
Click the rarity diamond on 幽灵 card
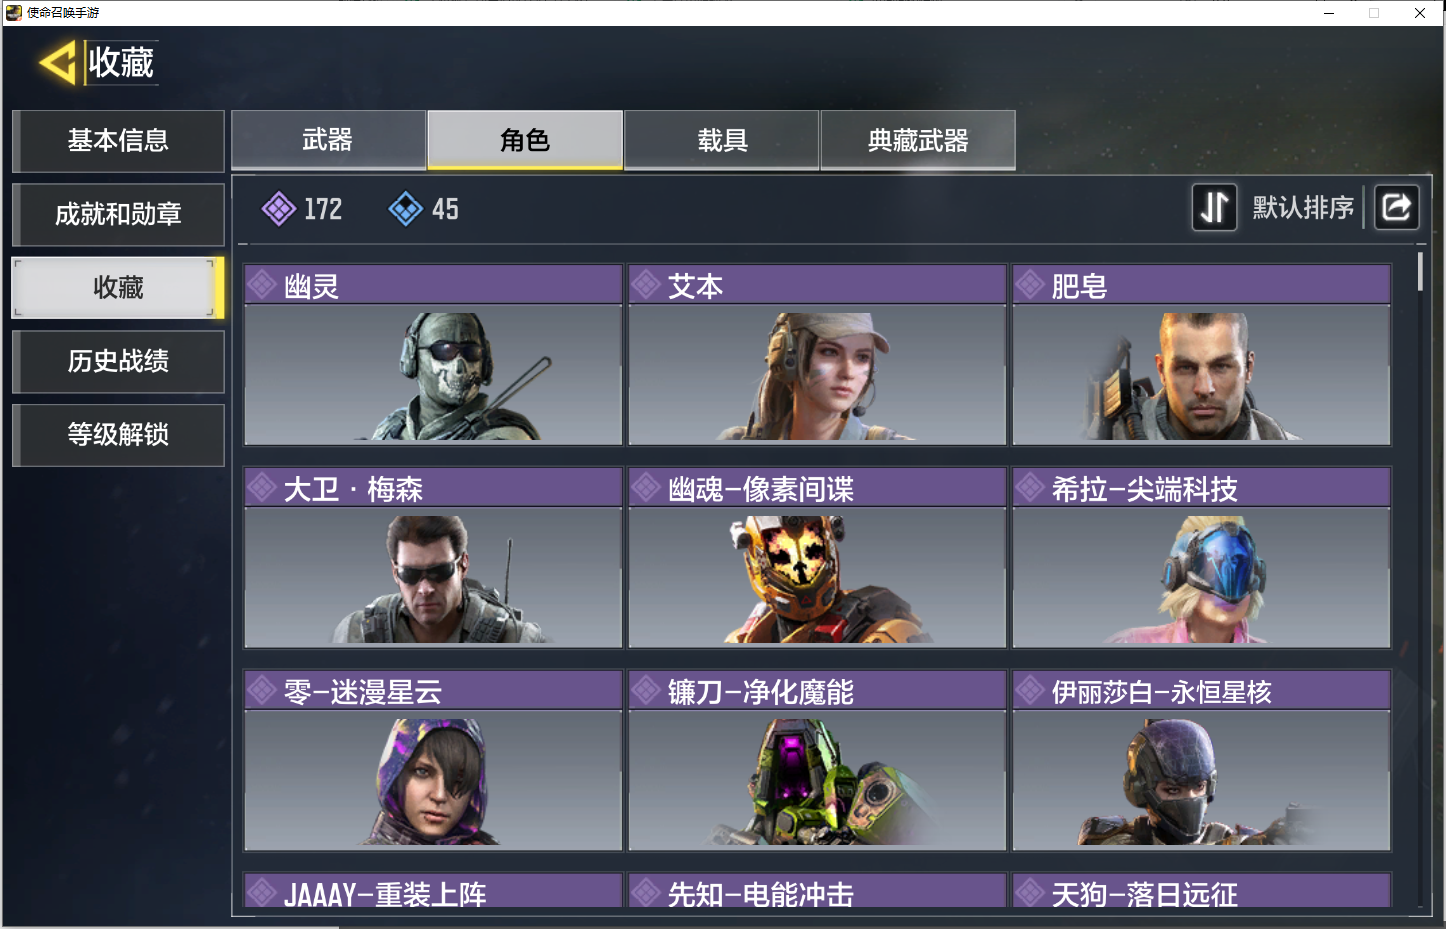coord(262,285)
